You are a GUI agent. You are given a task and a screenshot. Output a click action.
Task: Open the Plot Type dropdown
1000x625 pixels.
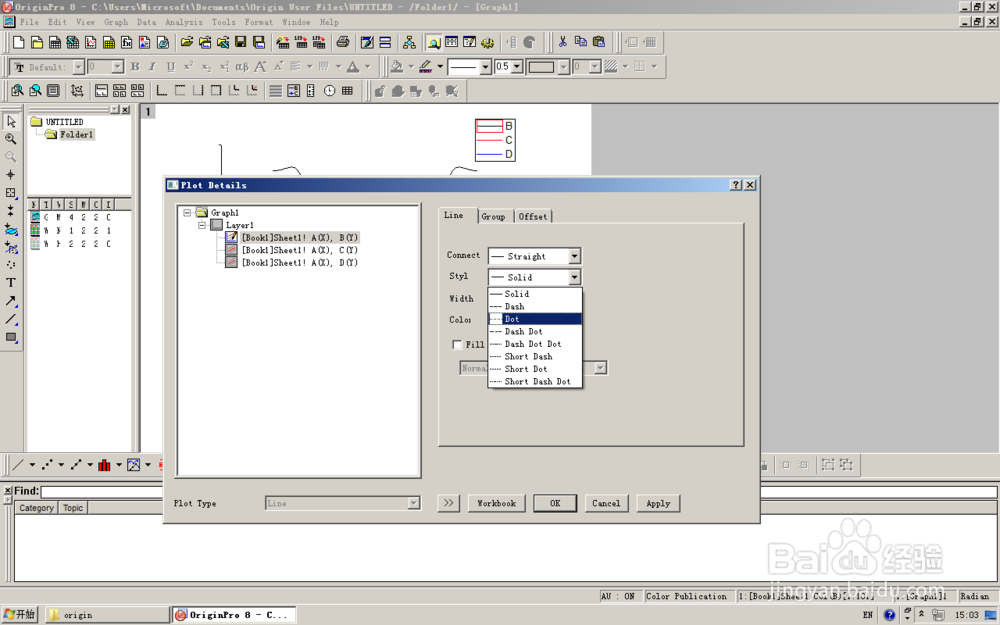coord(414,503)
